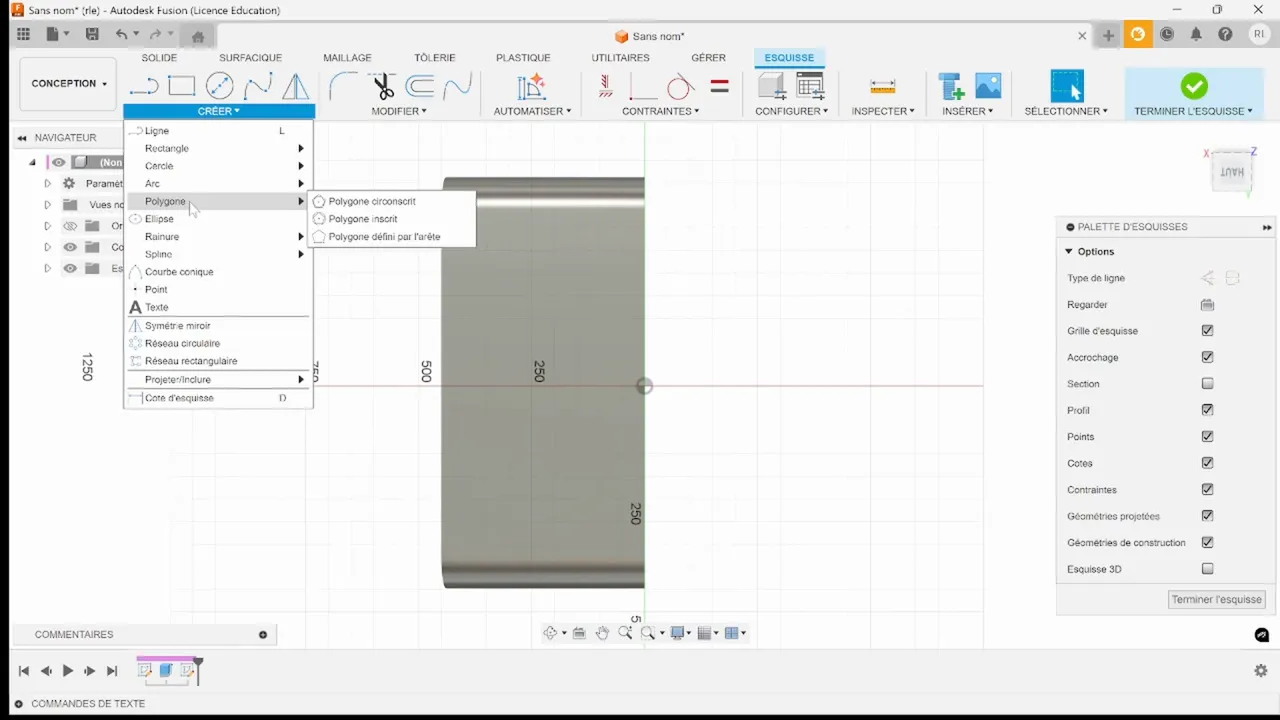
Task: Select the Ligne tool in the toolbar
Action: pos(143,87)
